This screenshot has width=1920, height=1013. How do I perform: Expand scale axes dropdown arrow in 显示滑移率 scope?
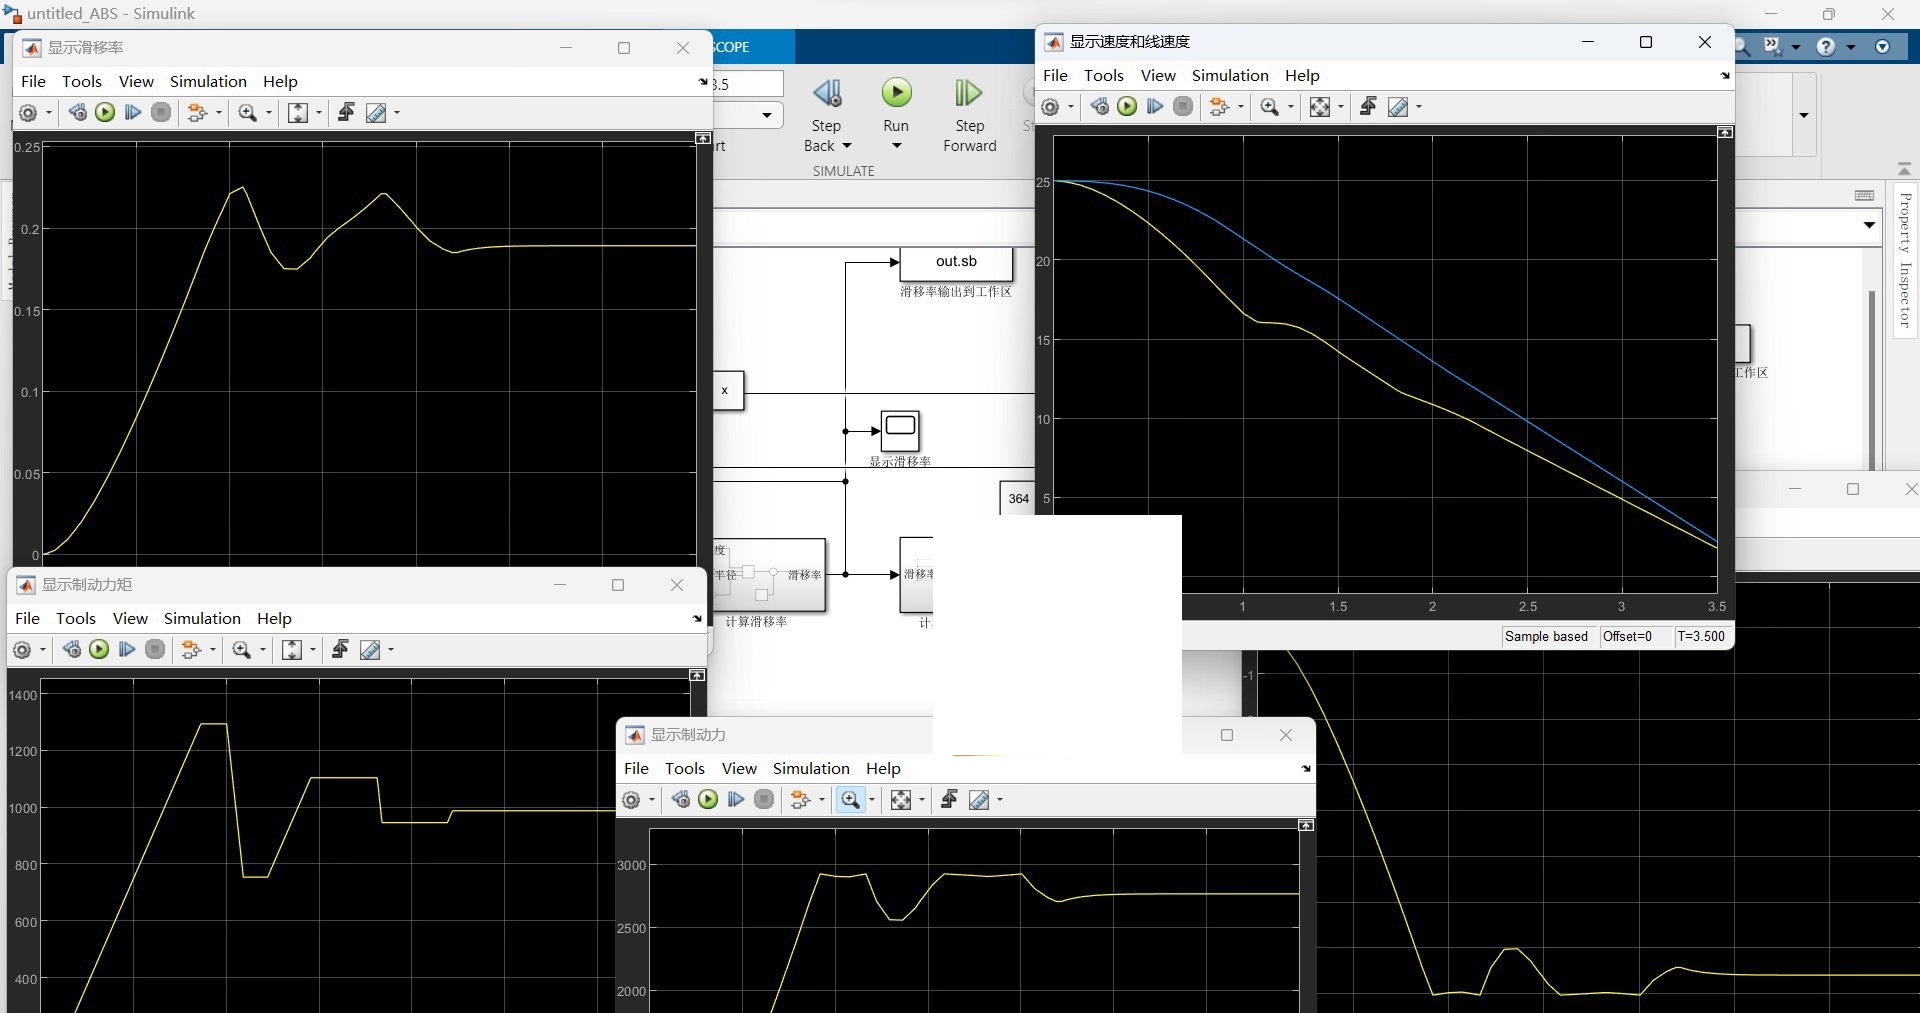pyautogui.click(x=319, y=113)
